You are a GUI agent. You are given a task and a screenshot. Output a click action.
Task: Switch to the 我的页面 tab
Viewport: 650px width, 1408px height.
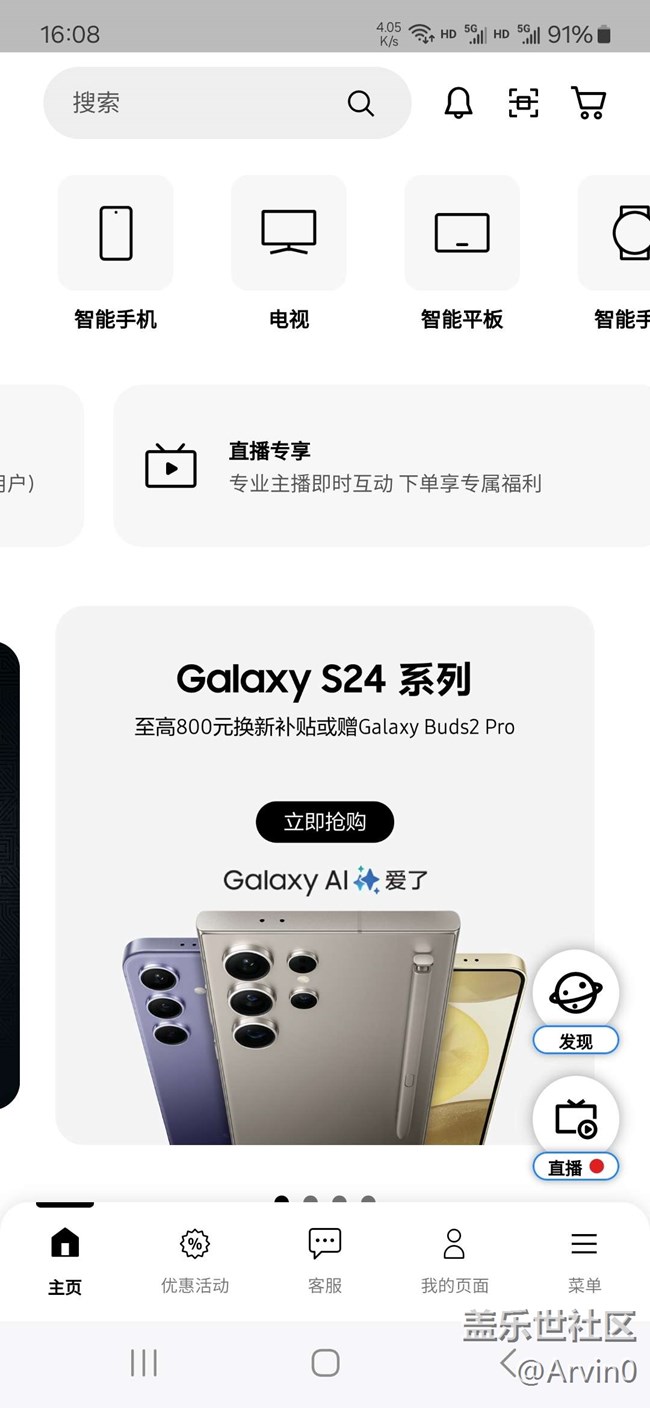tap(455, 1261)
